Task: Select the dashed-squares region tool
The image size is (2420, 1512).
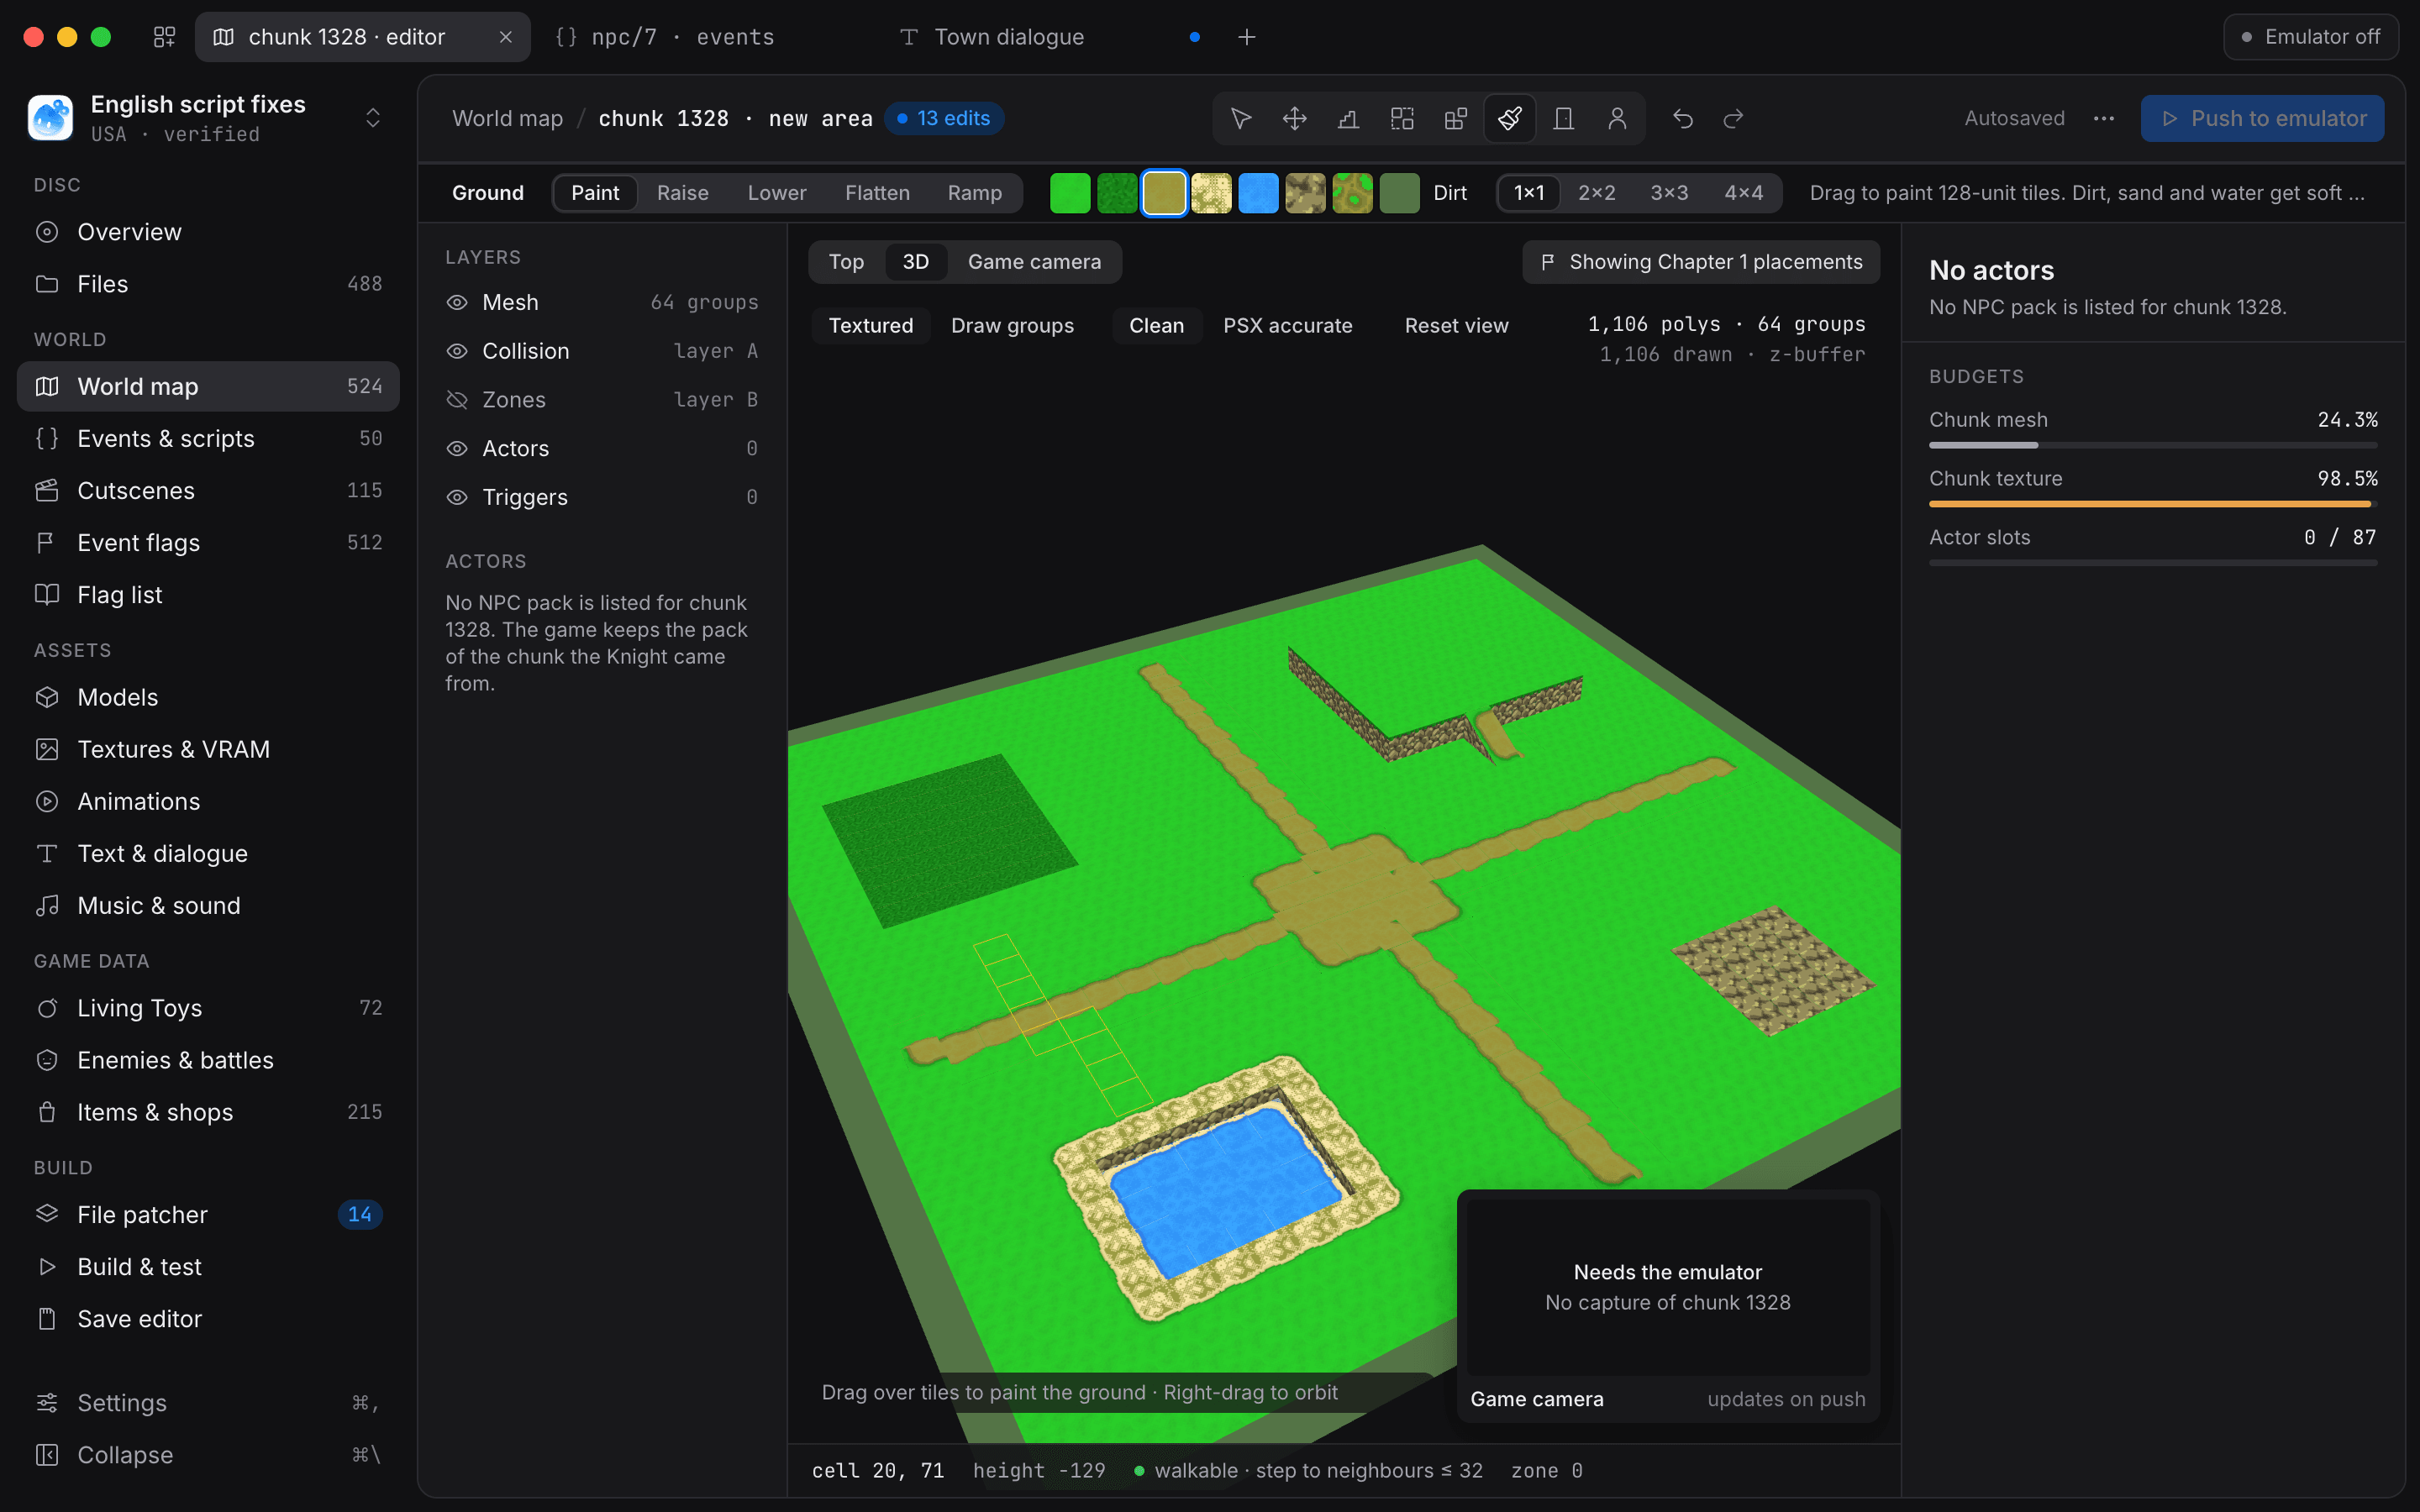Action: point(1402,118)
